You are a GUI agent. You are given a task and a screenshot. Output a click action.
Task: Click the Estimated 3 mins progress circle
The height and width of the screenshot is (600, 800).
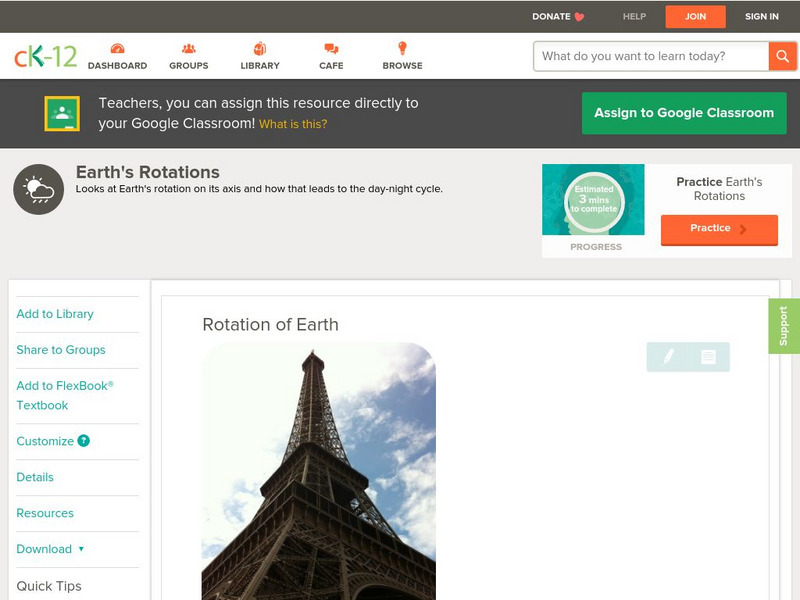594,201
